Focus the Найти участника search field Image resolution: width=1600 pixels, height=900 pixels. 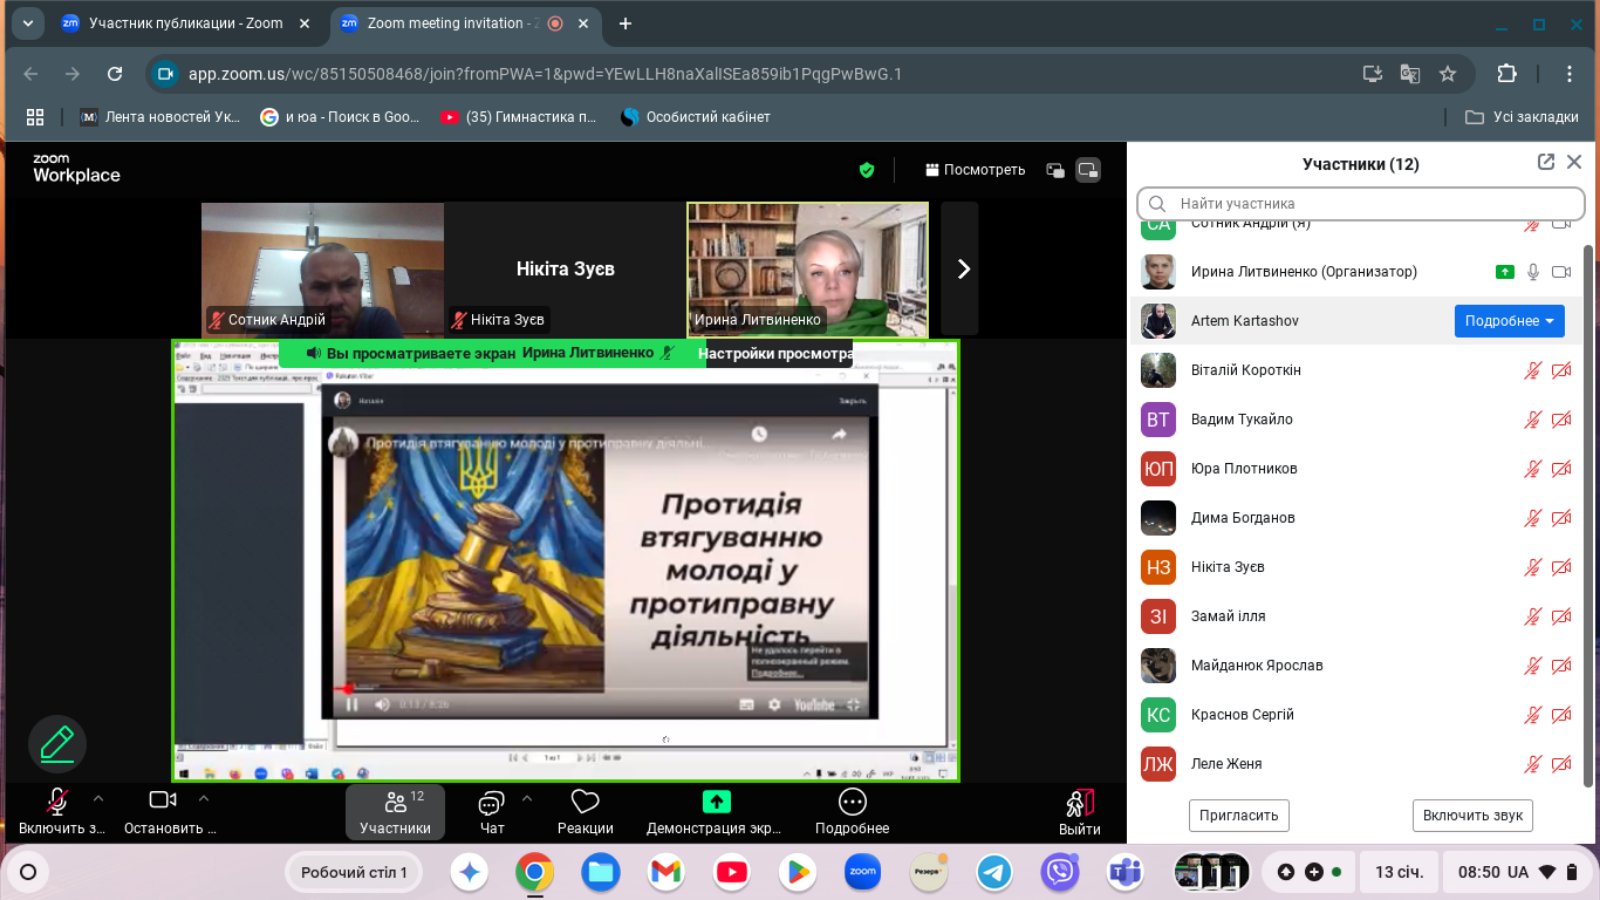click(x=1361, y=203)
